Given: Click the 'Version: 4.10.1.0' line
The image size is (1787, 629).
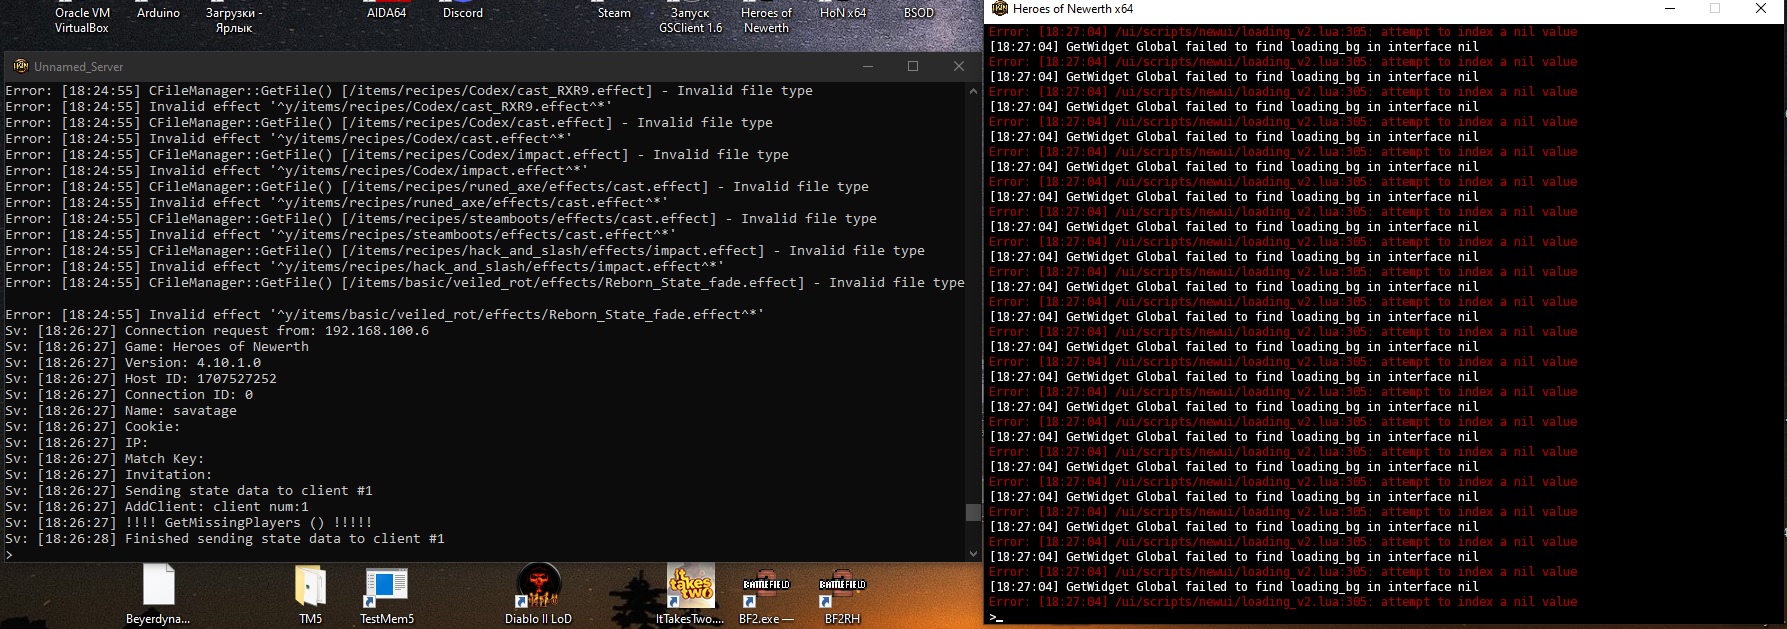Looking at the screenshot, I should (133, 363).
